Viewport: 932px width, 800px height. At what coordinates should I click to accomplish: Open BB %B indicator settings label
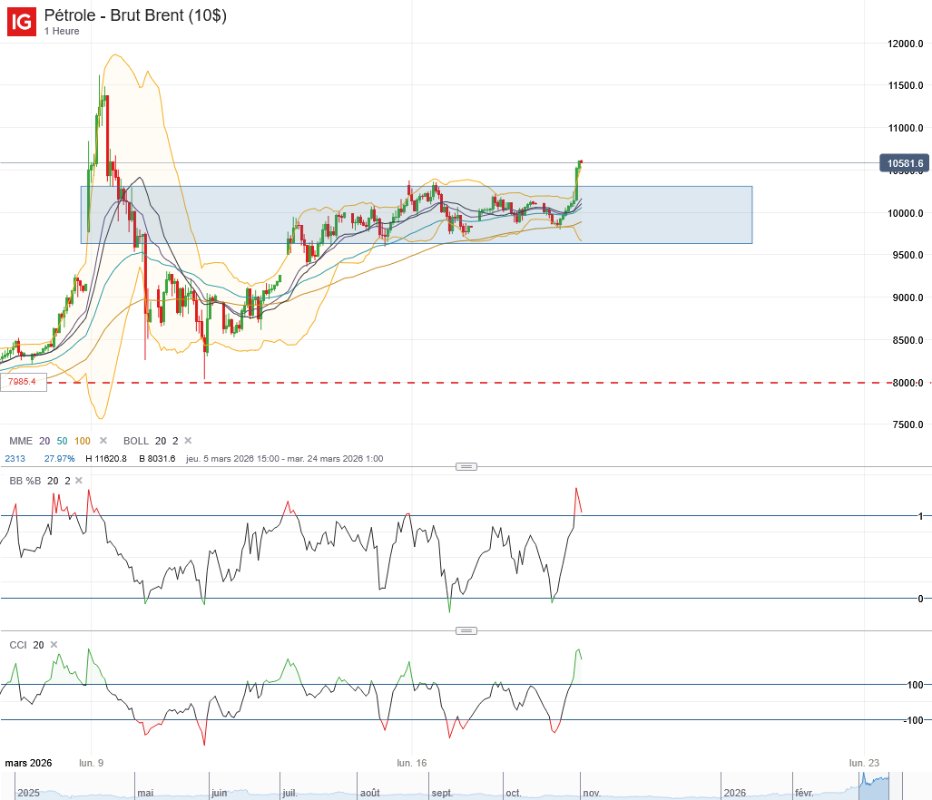[x=25, y=480]
